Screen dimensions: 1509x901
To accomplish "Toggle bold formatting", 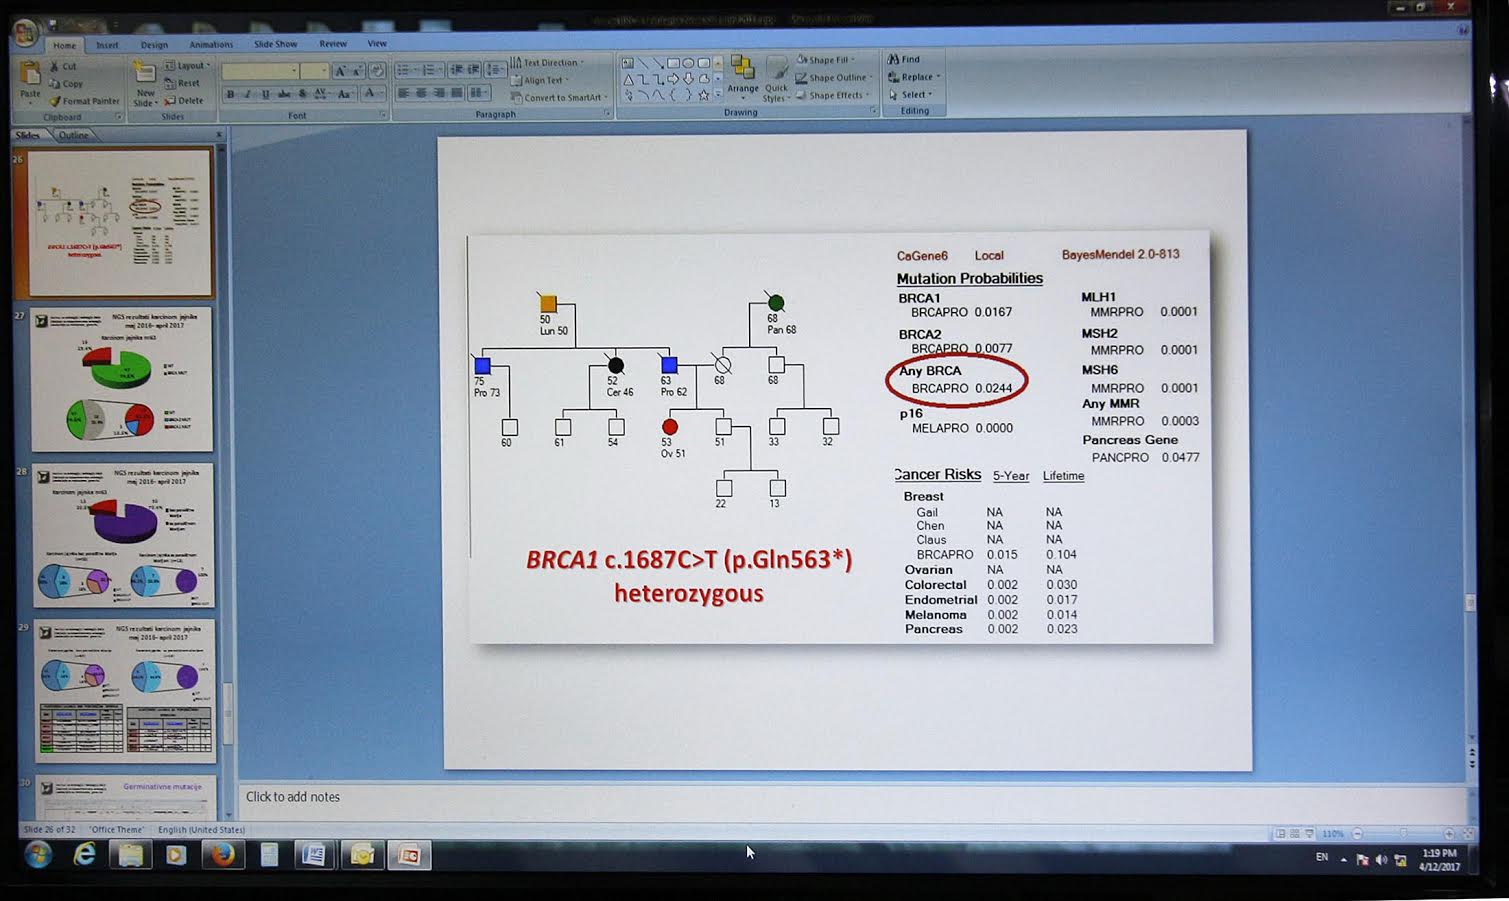I will [231, 94].
